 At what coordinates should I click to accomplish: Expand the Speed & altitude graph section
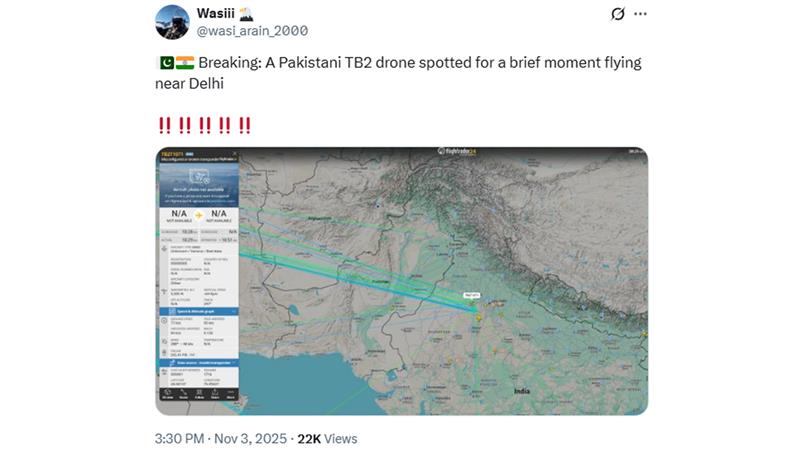tap(199, 311)
